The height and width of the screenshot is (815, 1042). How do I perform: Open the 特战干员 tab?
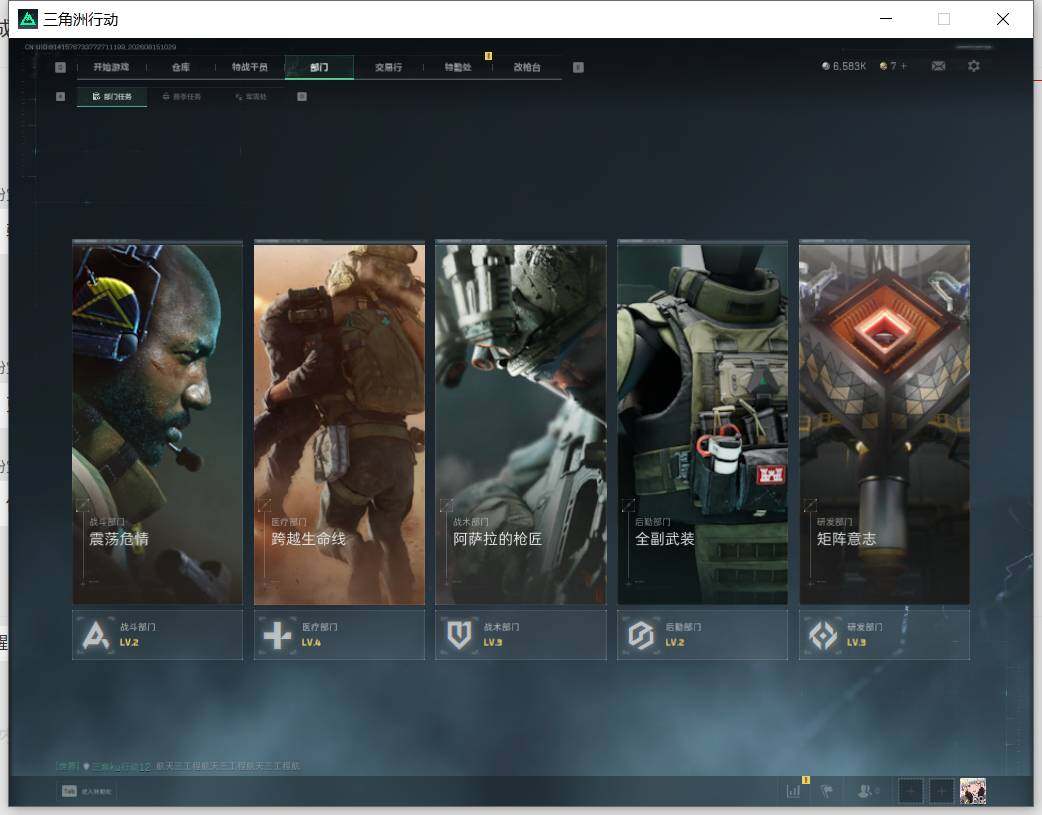click(250, 67)
